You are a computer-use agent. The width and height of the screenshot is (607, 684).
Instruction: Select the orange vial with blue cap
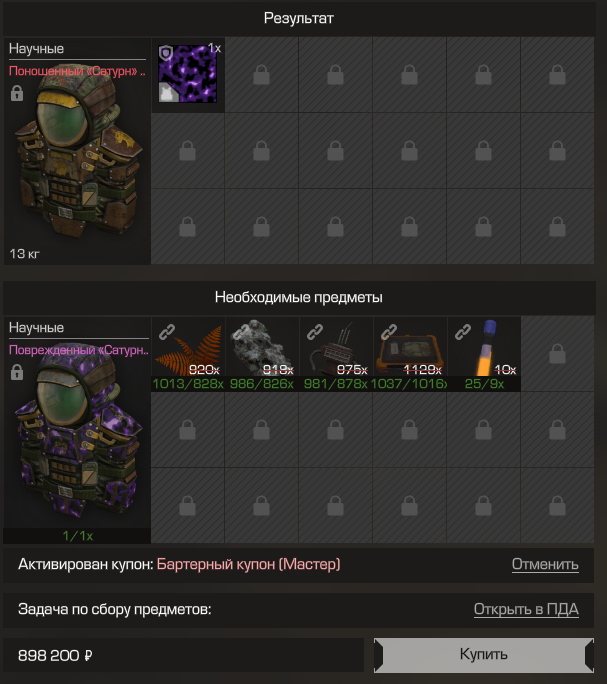pyautogui.click(x=484, y=347)
